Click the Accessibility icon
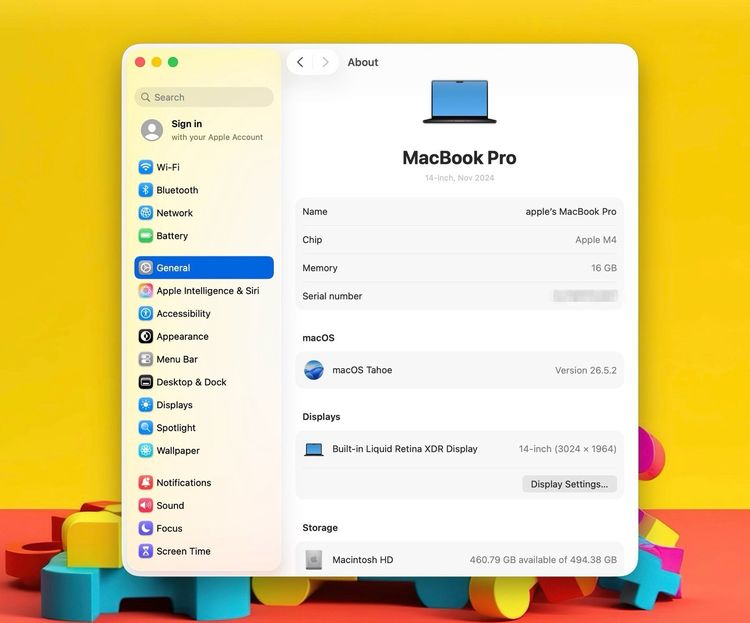This screenshot has width=750, height=623. 145,313
